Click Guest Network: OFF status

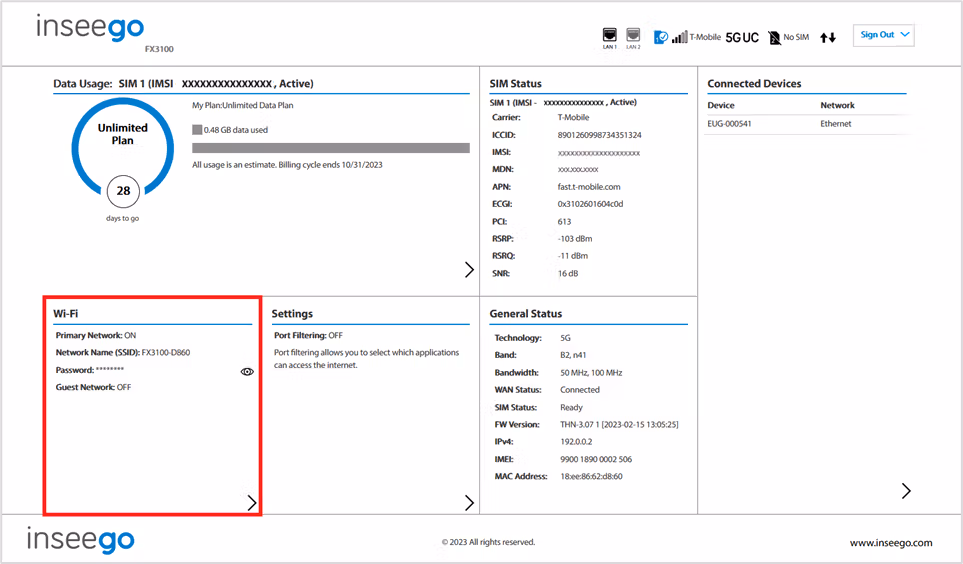click(93, 387)
